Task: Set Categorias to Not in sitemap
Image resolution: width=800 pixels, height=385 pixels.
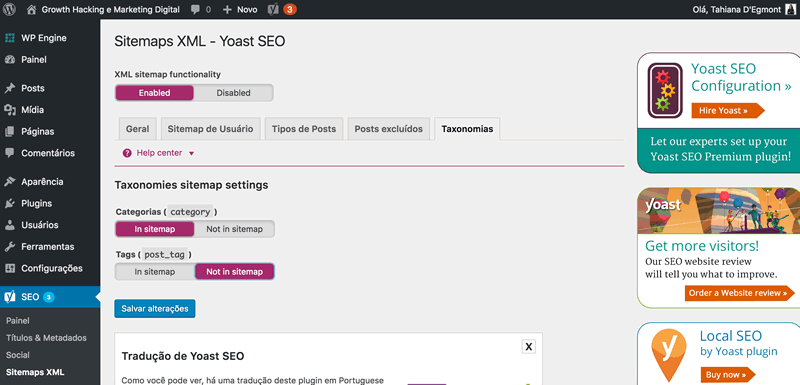Action: click(x=234, y=229)
